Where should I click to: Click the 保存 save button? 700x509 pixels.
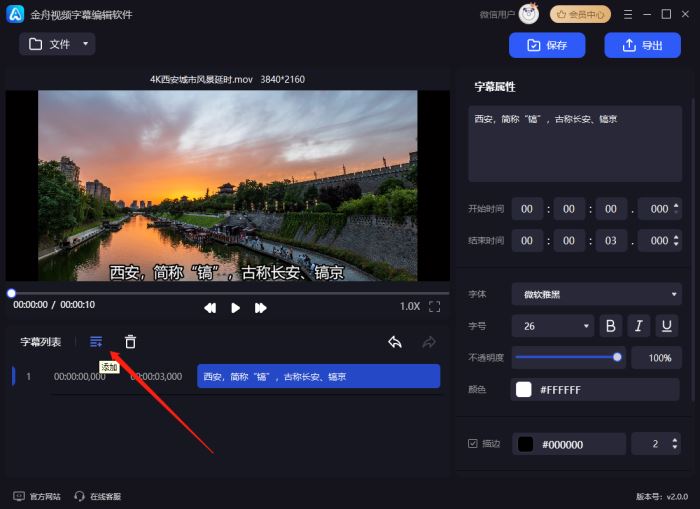click(547, 45)
